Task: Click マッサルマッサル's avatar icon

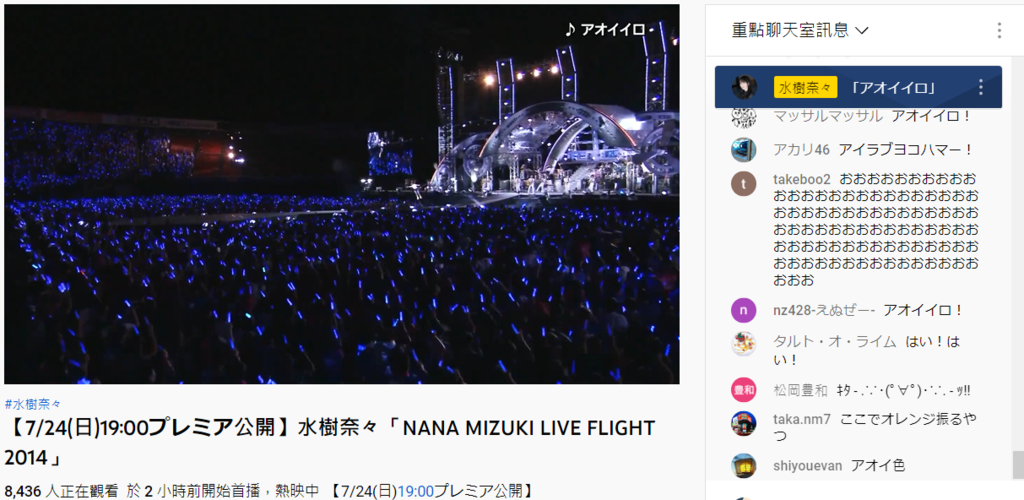Action: coord(744,117)
